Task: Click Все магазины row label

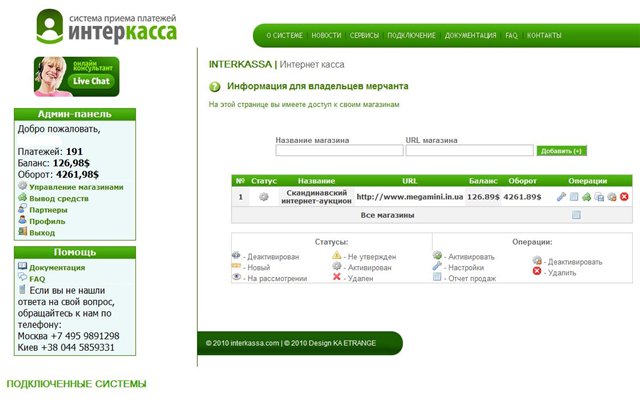Action: tap(387, 215)
